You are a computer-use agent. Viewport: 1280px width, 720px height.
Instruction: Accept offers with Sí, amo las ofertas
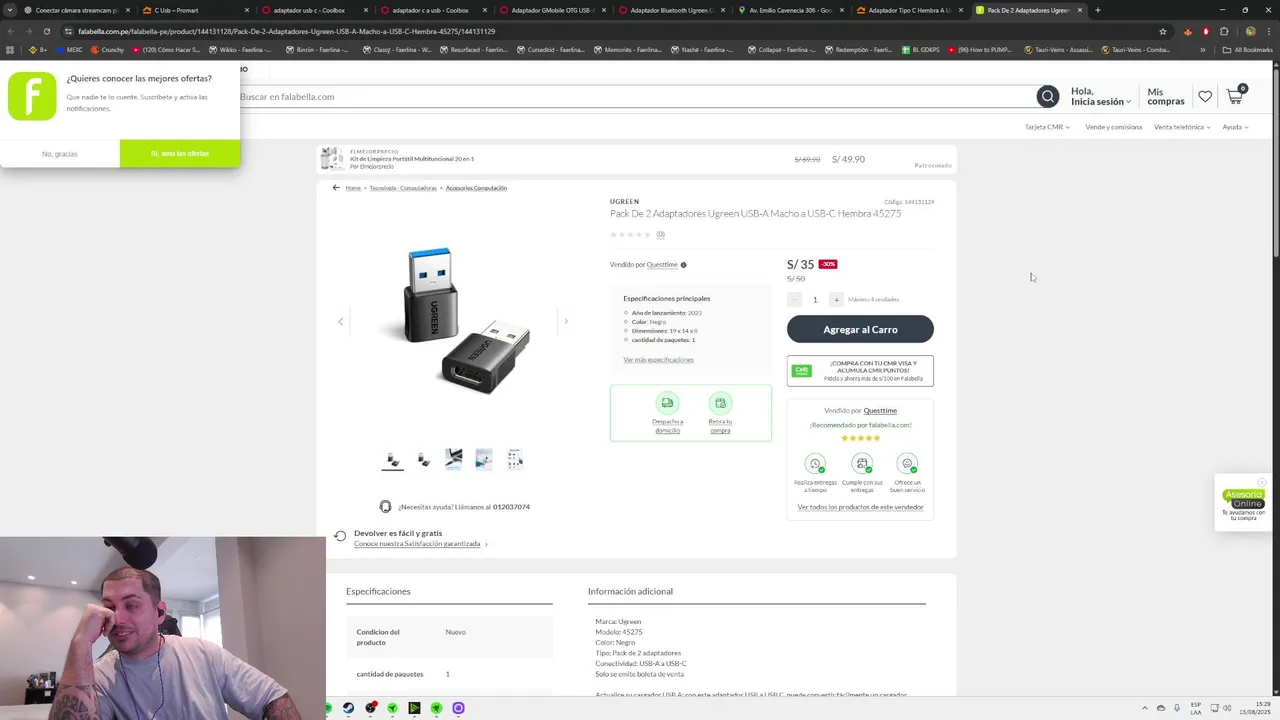[180, 154]
